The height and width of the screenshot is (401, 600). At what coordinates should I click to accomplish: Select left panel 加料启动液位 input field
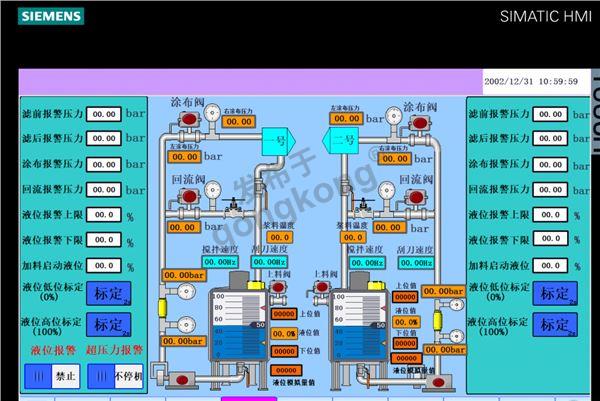click(104, 265)
